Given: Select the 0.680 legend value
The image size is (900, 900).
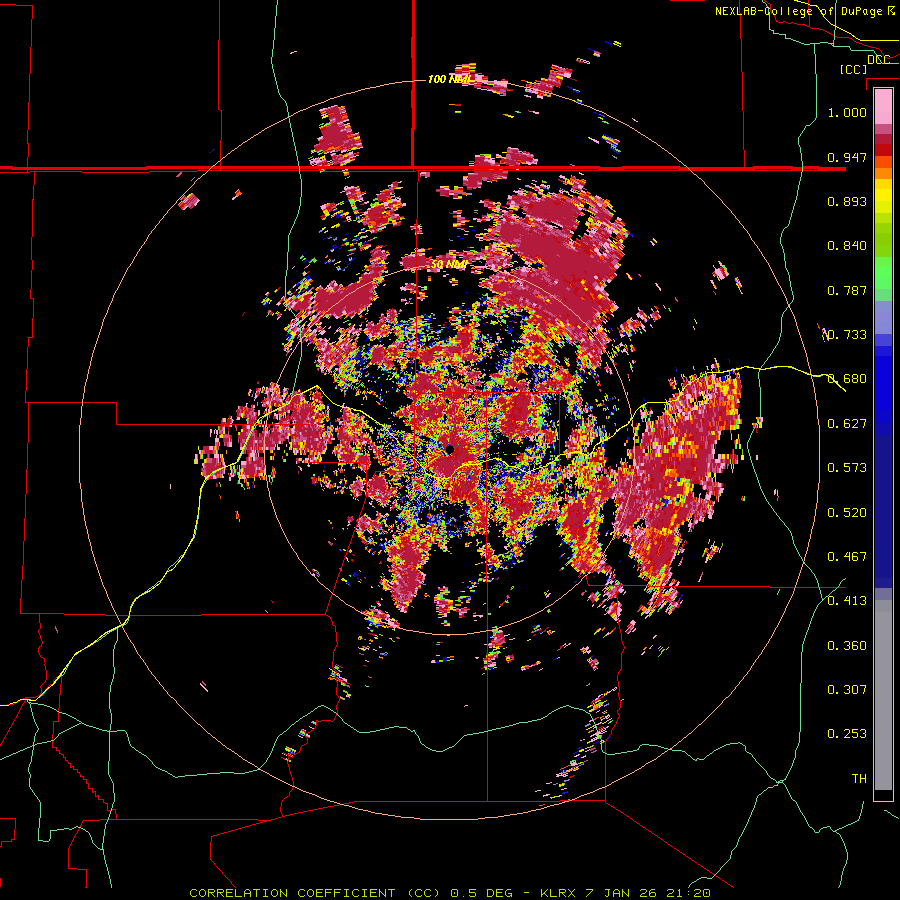Looking at the screenshot, I should [847, 379].
